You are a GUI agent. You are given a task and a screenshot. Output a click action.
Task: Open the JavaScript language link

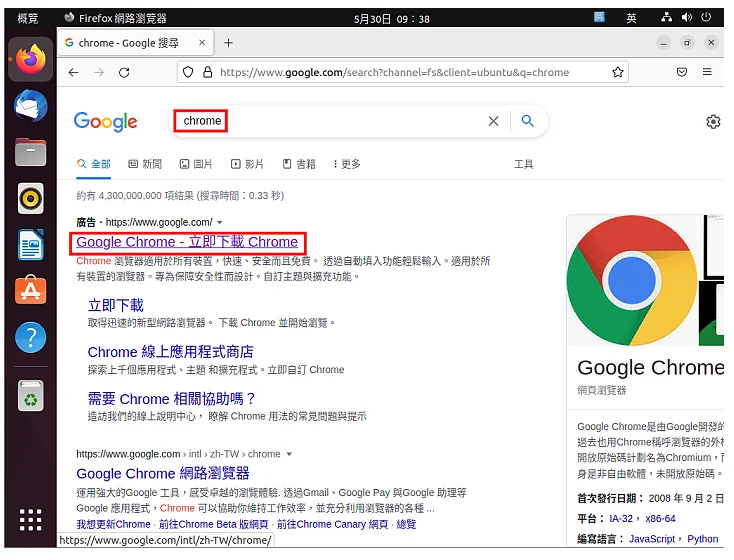652,539
